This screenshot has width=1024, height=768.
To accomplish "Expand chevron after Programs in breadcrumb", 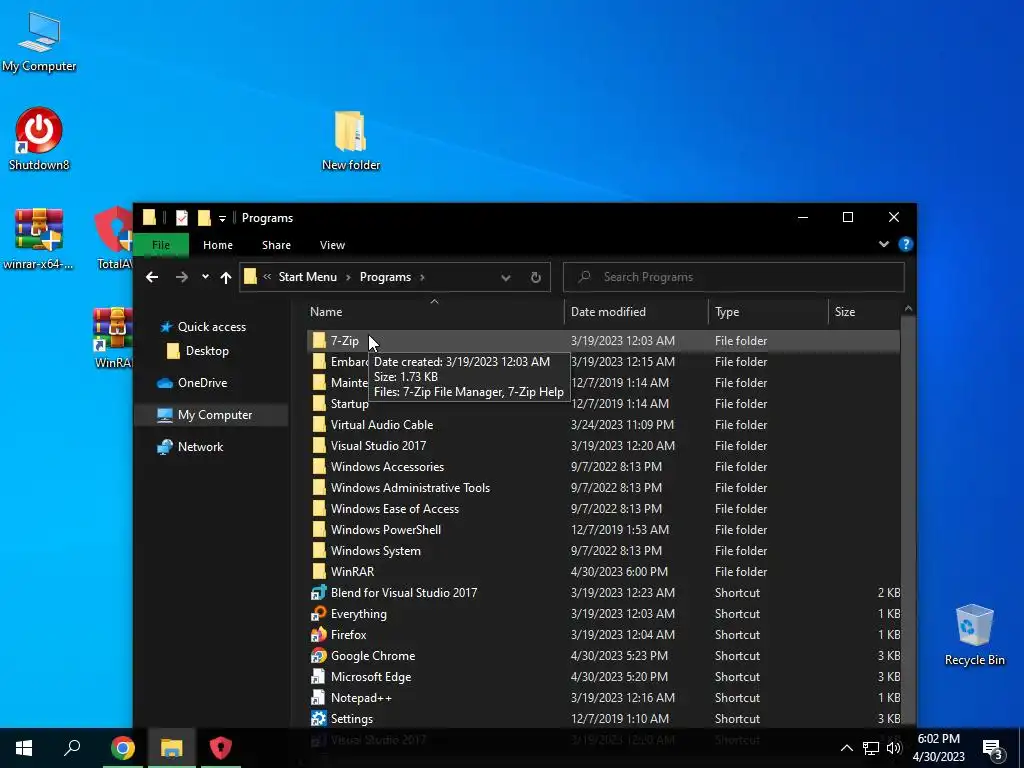I will [423, 278].
